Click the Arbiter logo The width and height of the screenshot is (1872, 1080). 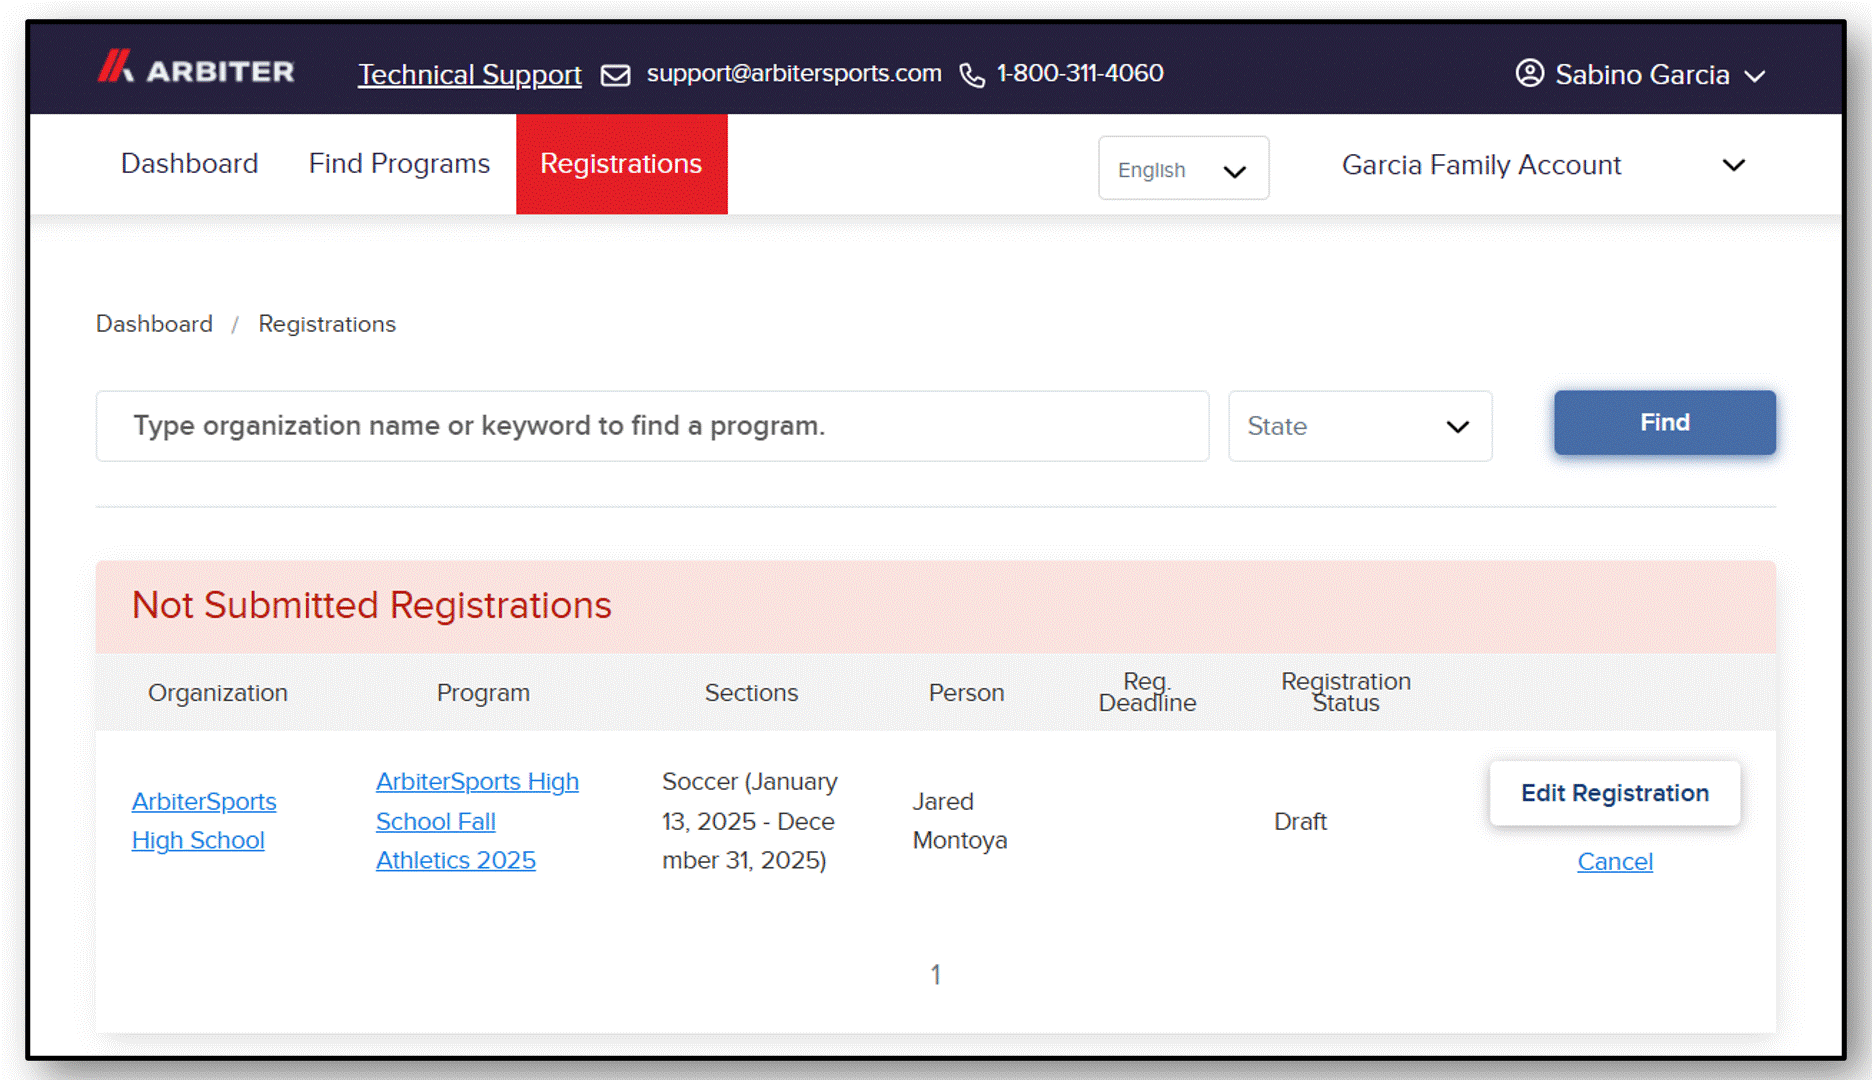point(196,68)
